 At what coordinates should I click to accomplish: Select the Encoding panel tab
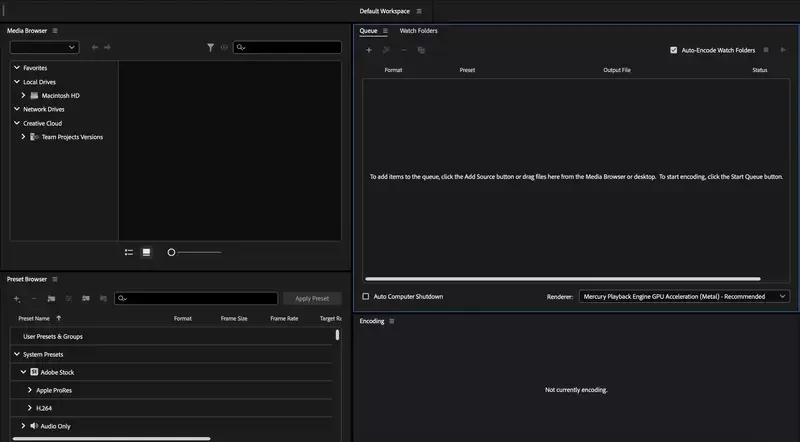coord(372,321)
